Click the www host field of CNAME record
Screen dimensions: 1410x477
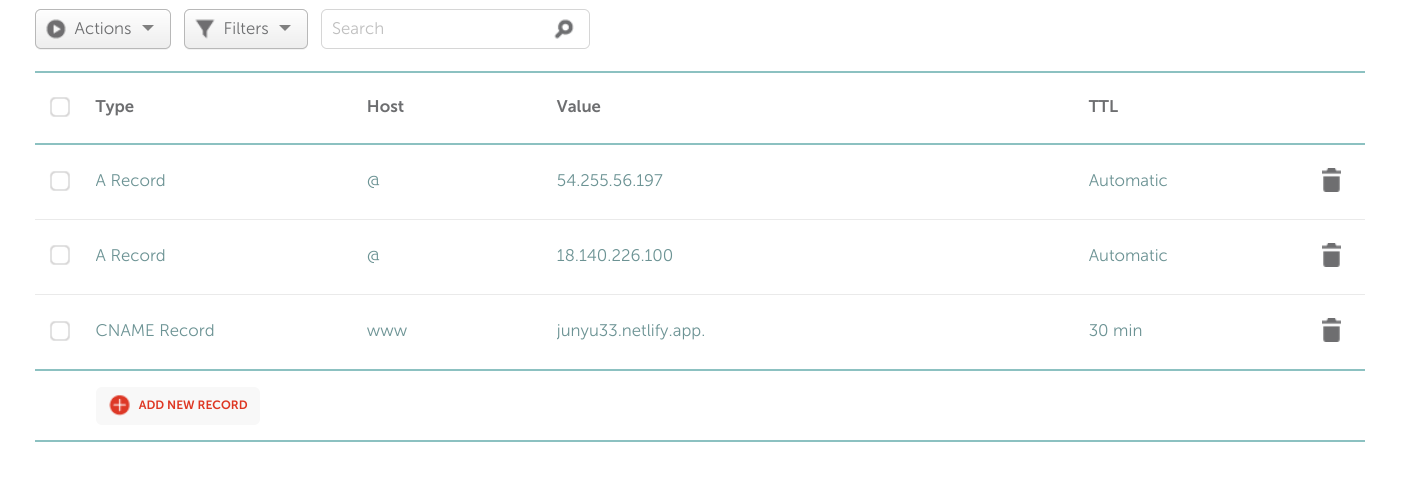pos(387,331)
